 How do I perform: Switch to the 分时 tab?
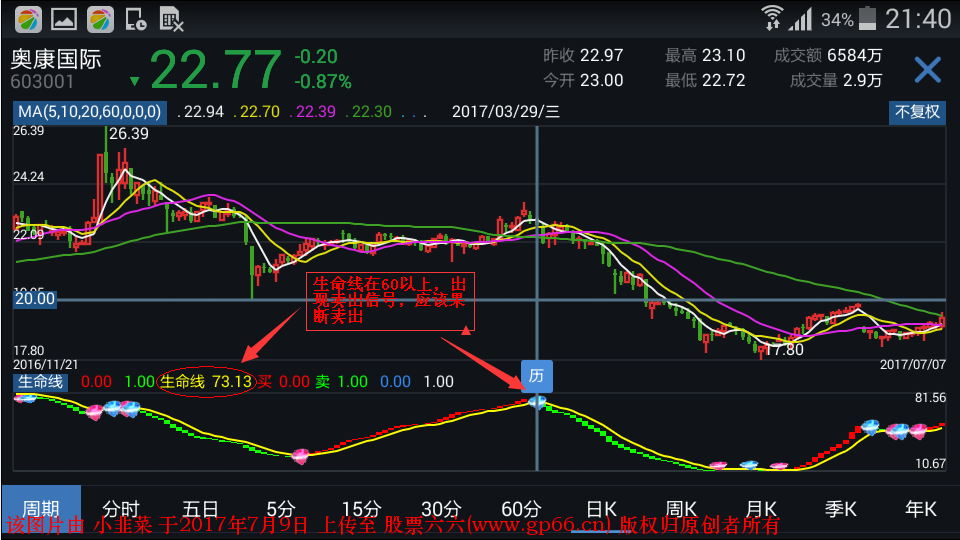pos(121,508)
